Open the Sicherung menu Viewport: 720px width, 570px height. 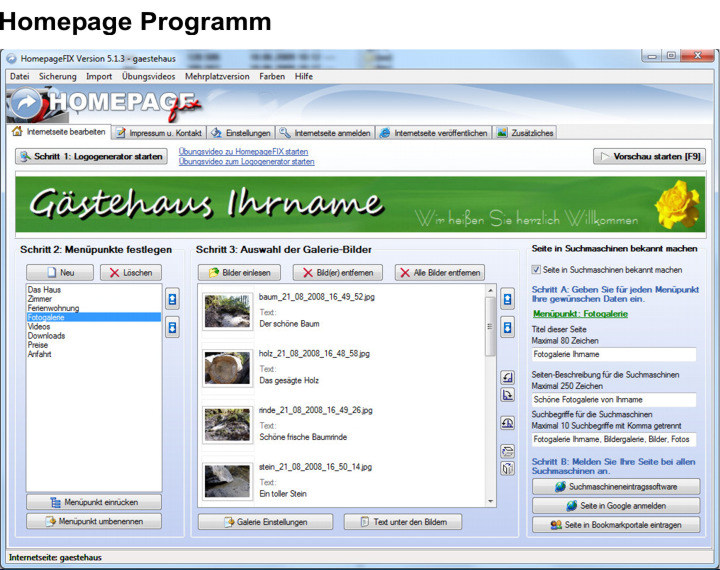[x=57, y=76]
